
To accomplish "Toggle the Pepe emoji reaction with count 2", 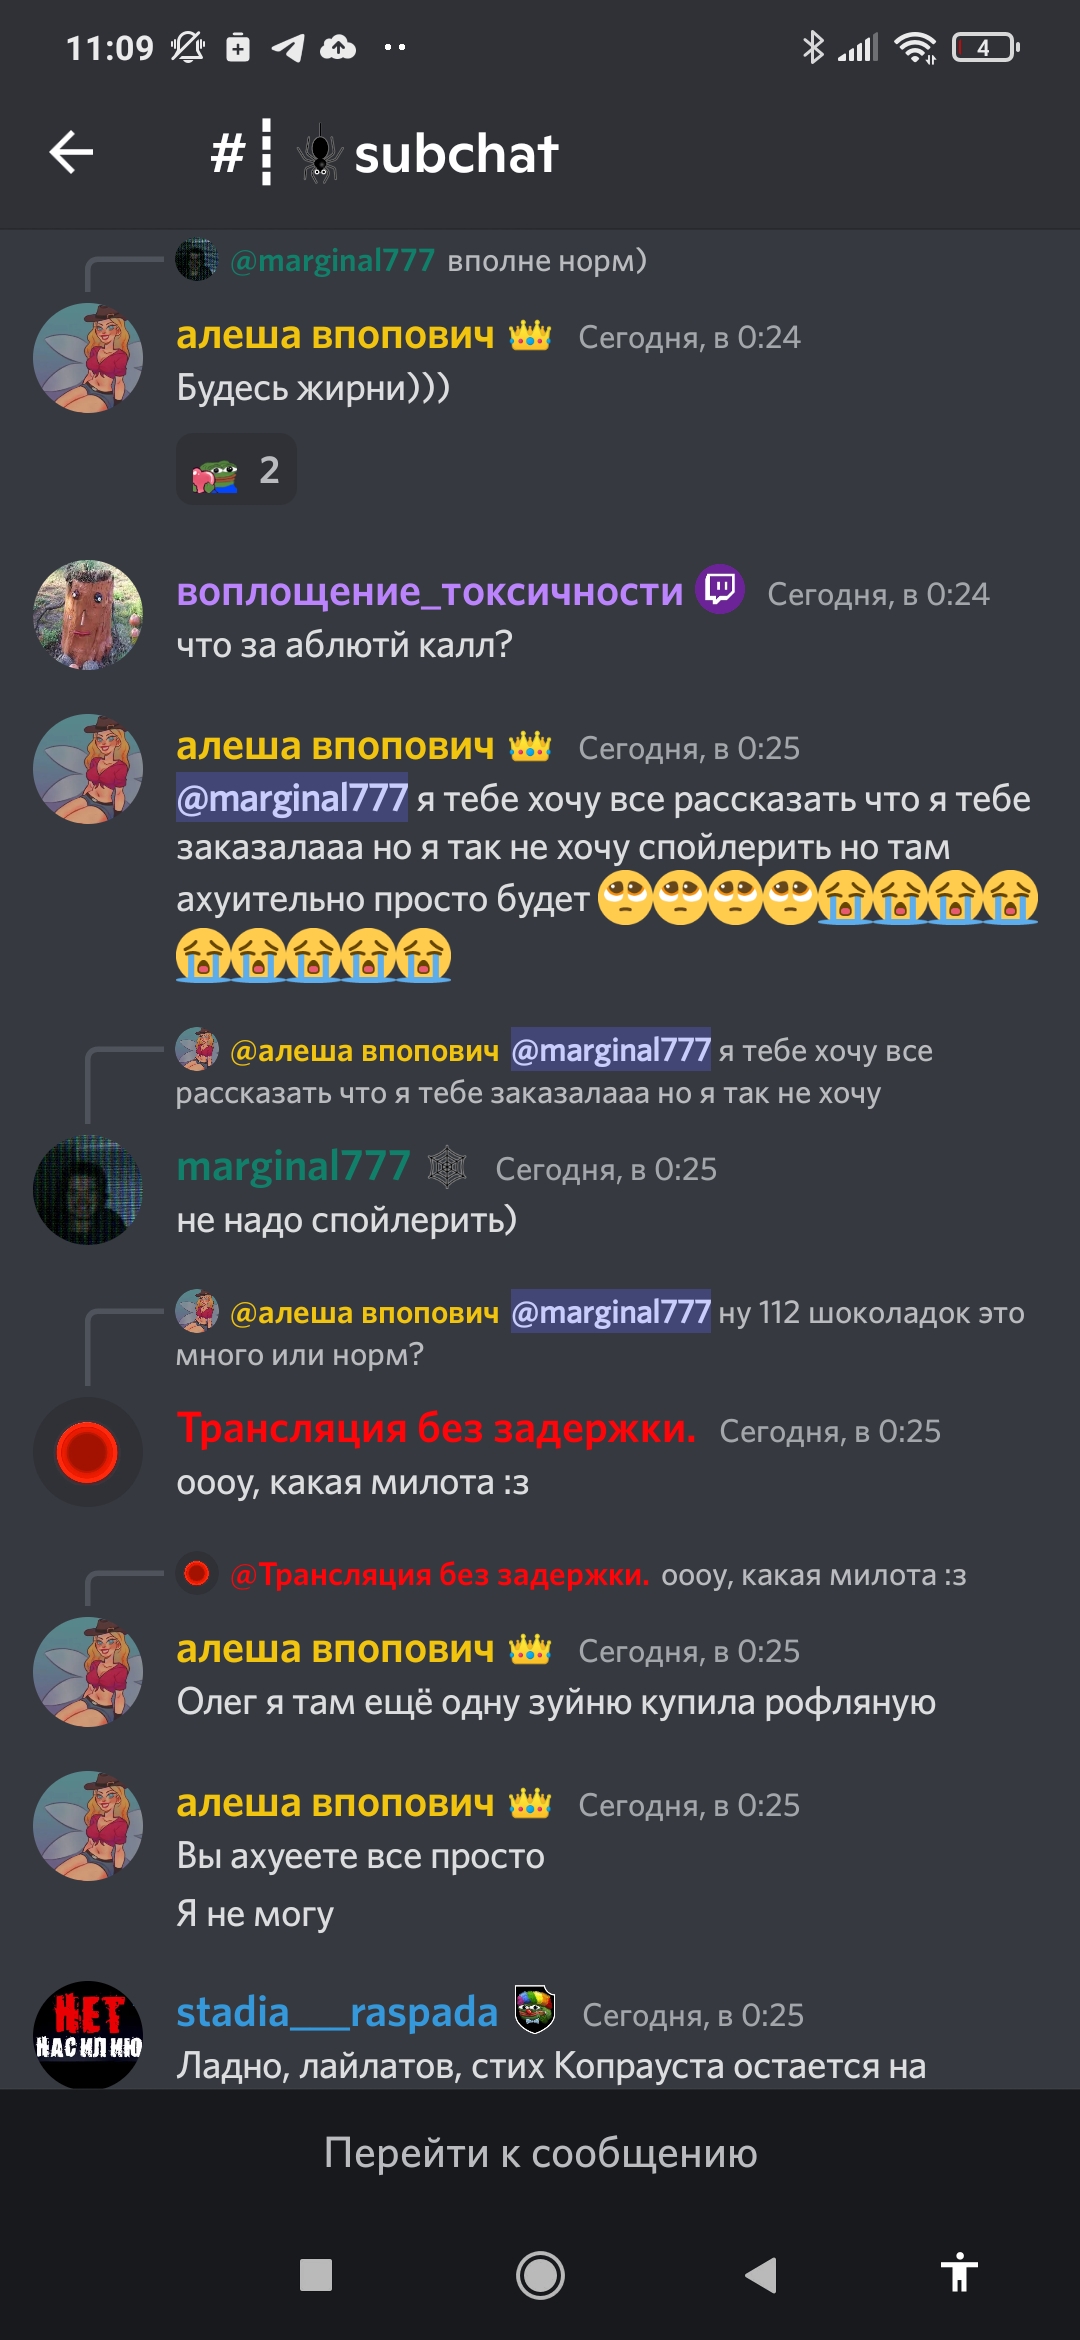I will click(236, 470).
